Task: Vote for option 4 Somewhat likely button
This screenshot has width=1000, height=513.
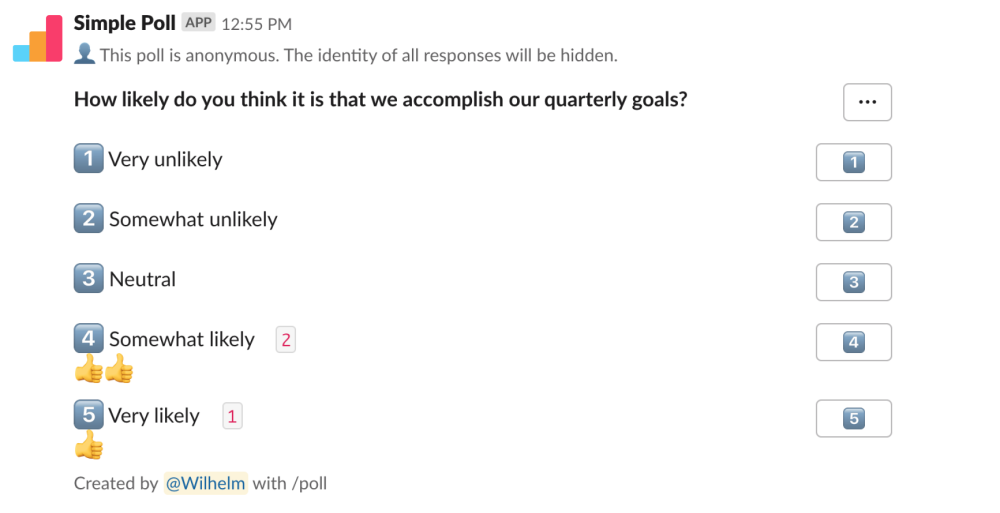Action: (853, 342)
